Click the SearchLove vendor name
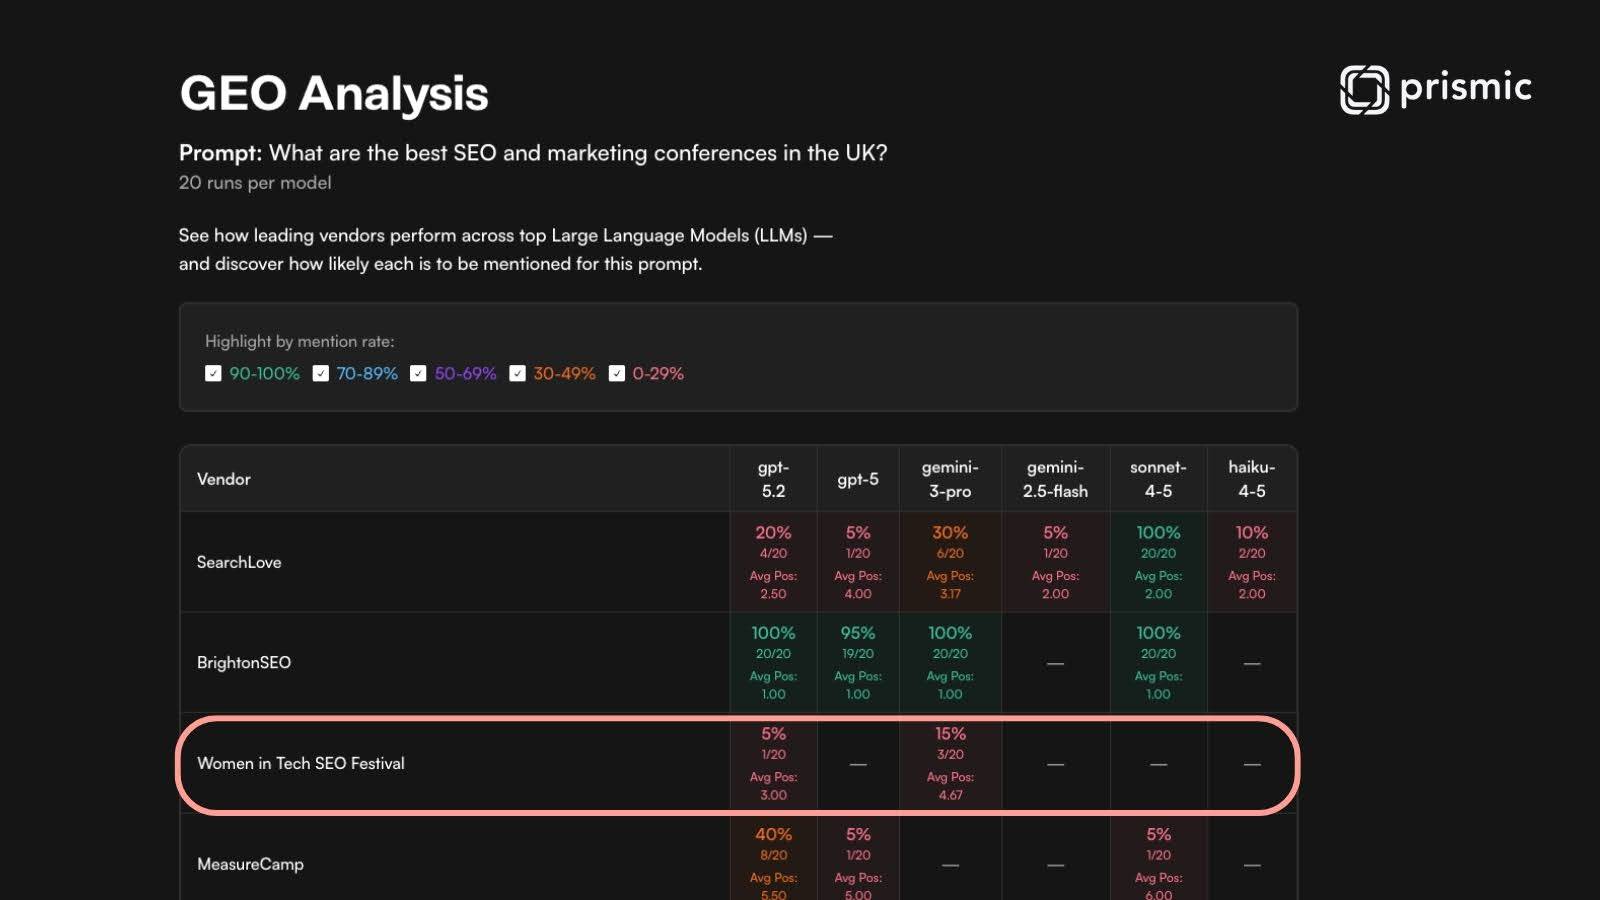The image size is (1600, 900). [x=240, y=562]
